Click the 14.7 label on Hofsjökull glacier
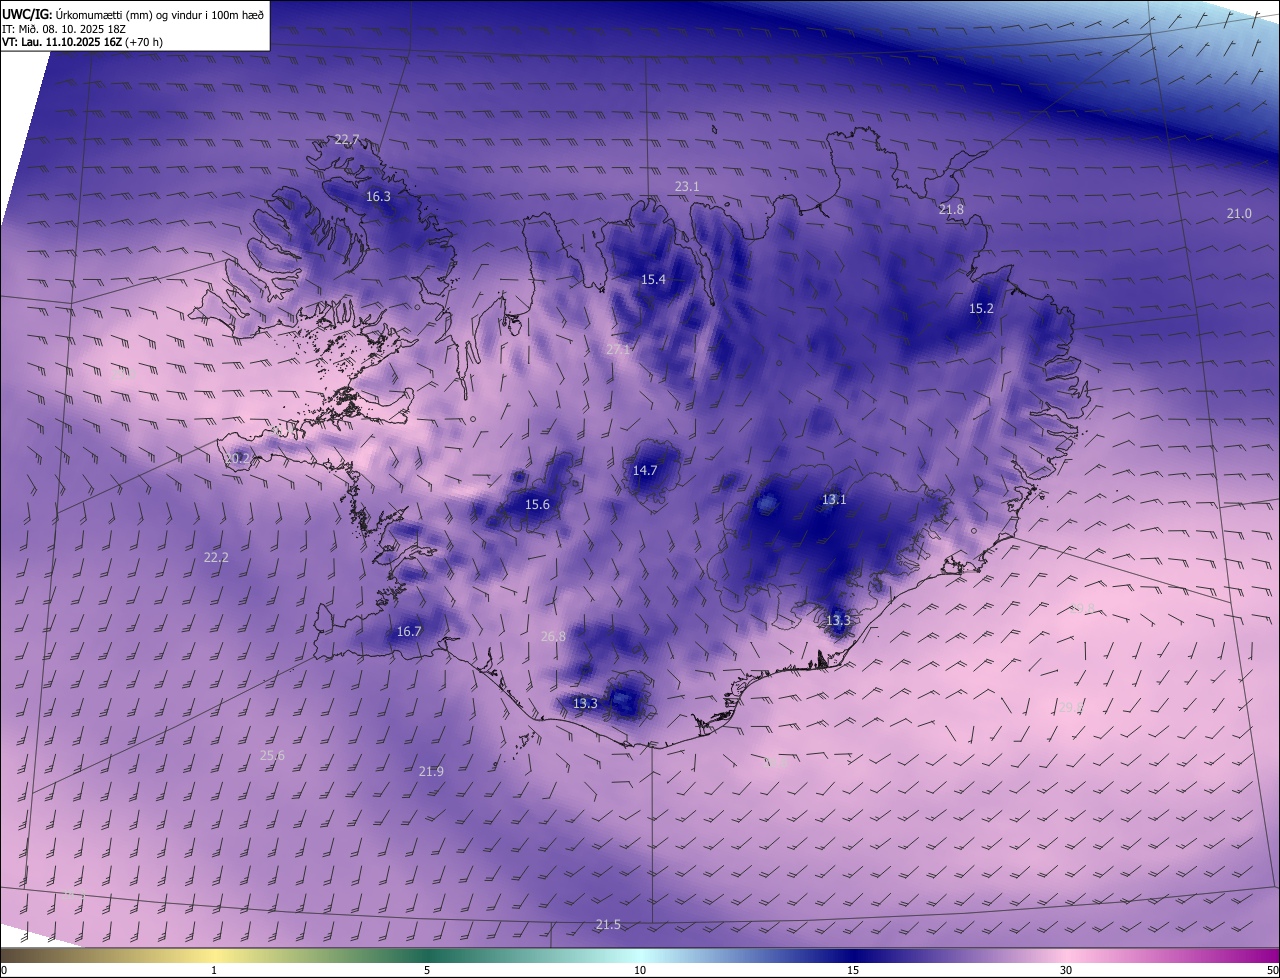1280x978 pixels. point(645,470)
